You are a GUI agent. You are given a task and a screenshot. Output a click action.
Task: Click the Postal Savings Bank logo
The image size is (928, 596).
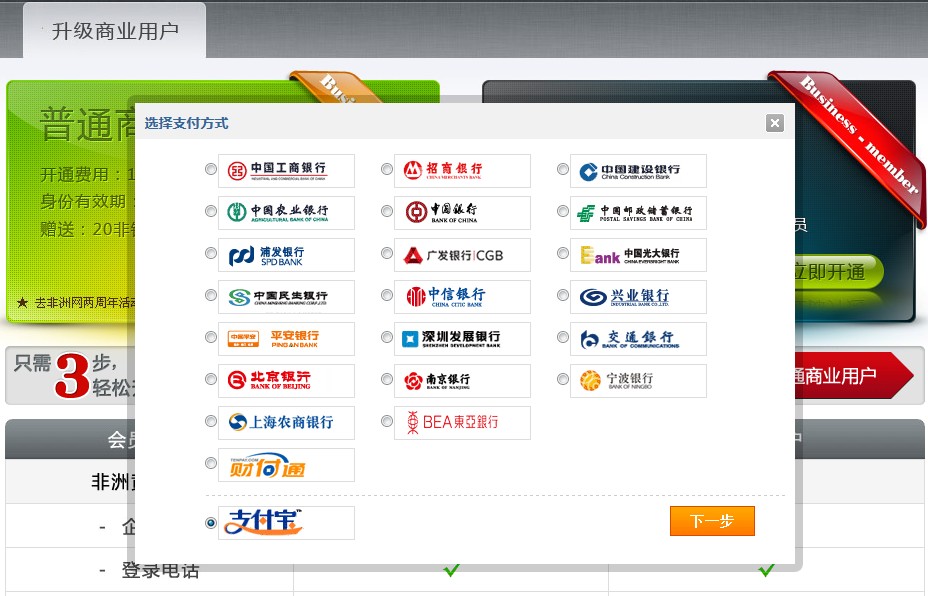(638, 212)
